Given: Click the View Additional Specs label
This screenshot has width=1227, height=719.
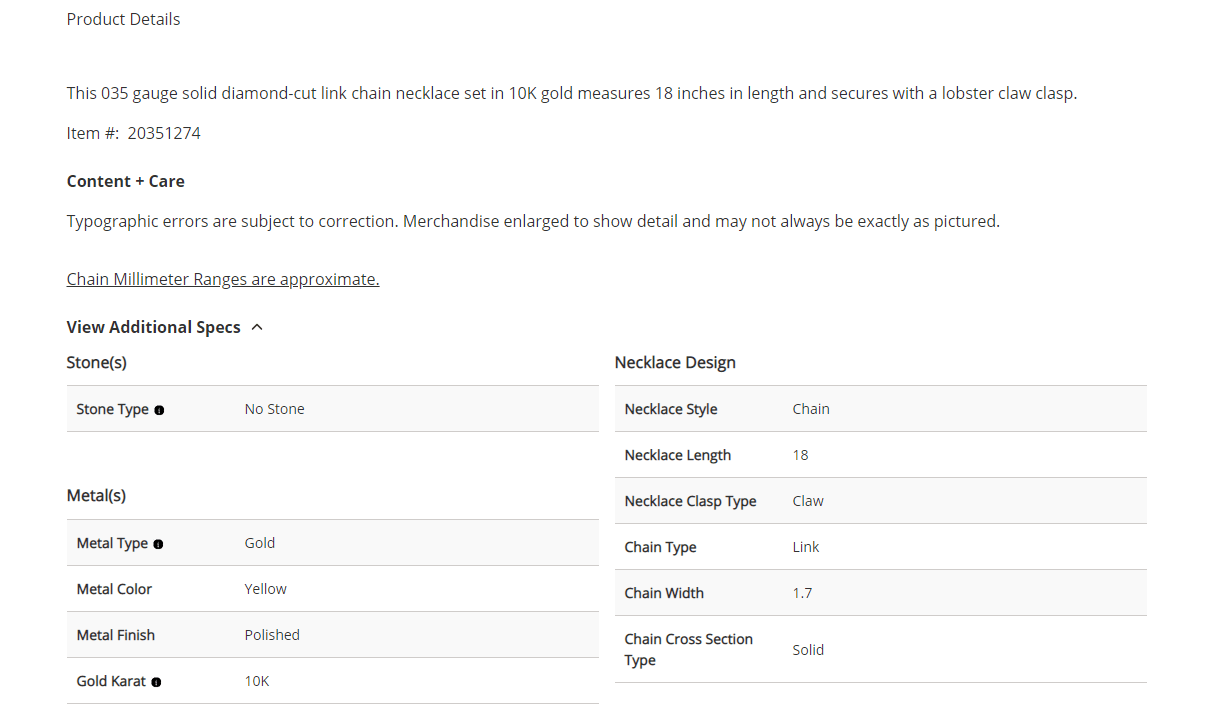Looking at the screenshot, I should [x=153, y=327].
